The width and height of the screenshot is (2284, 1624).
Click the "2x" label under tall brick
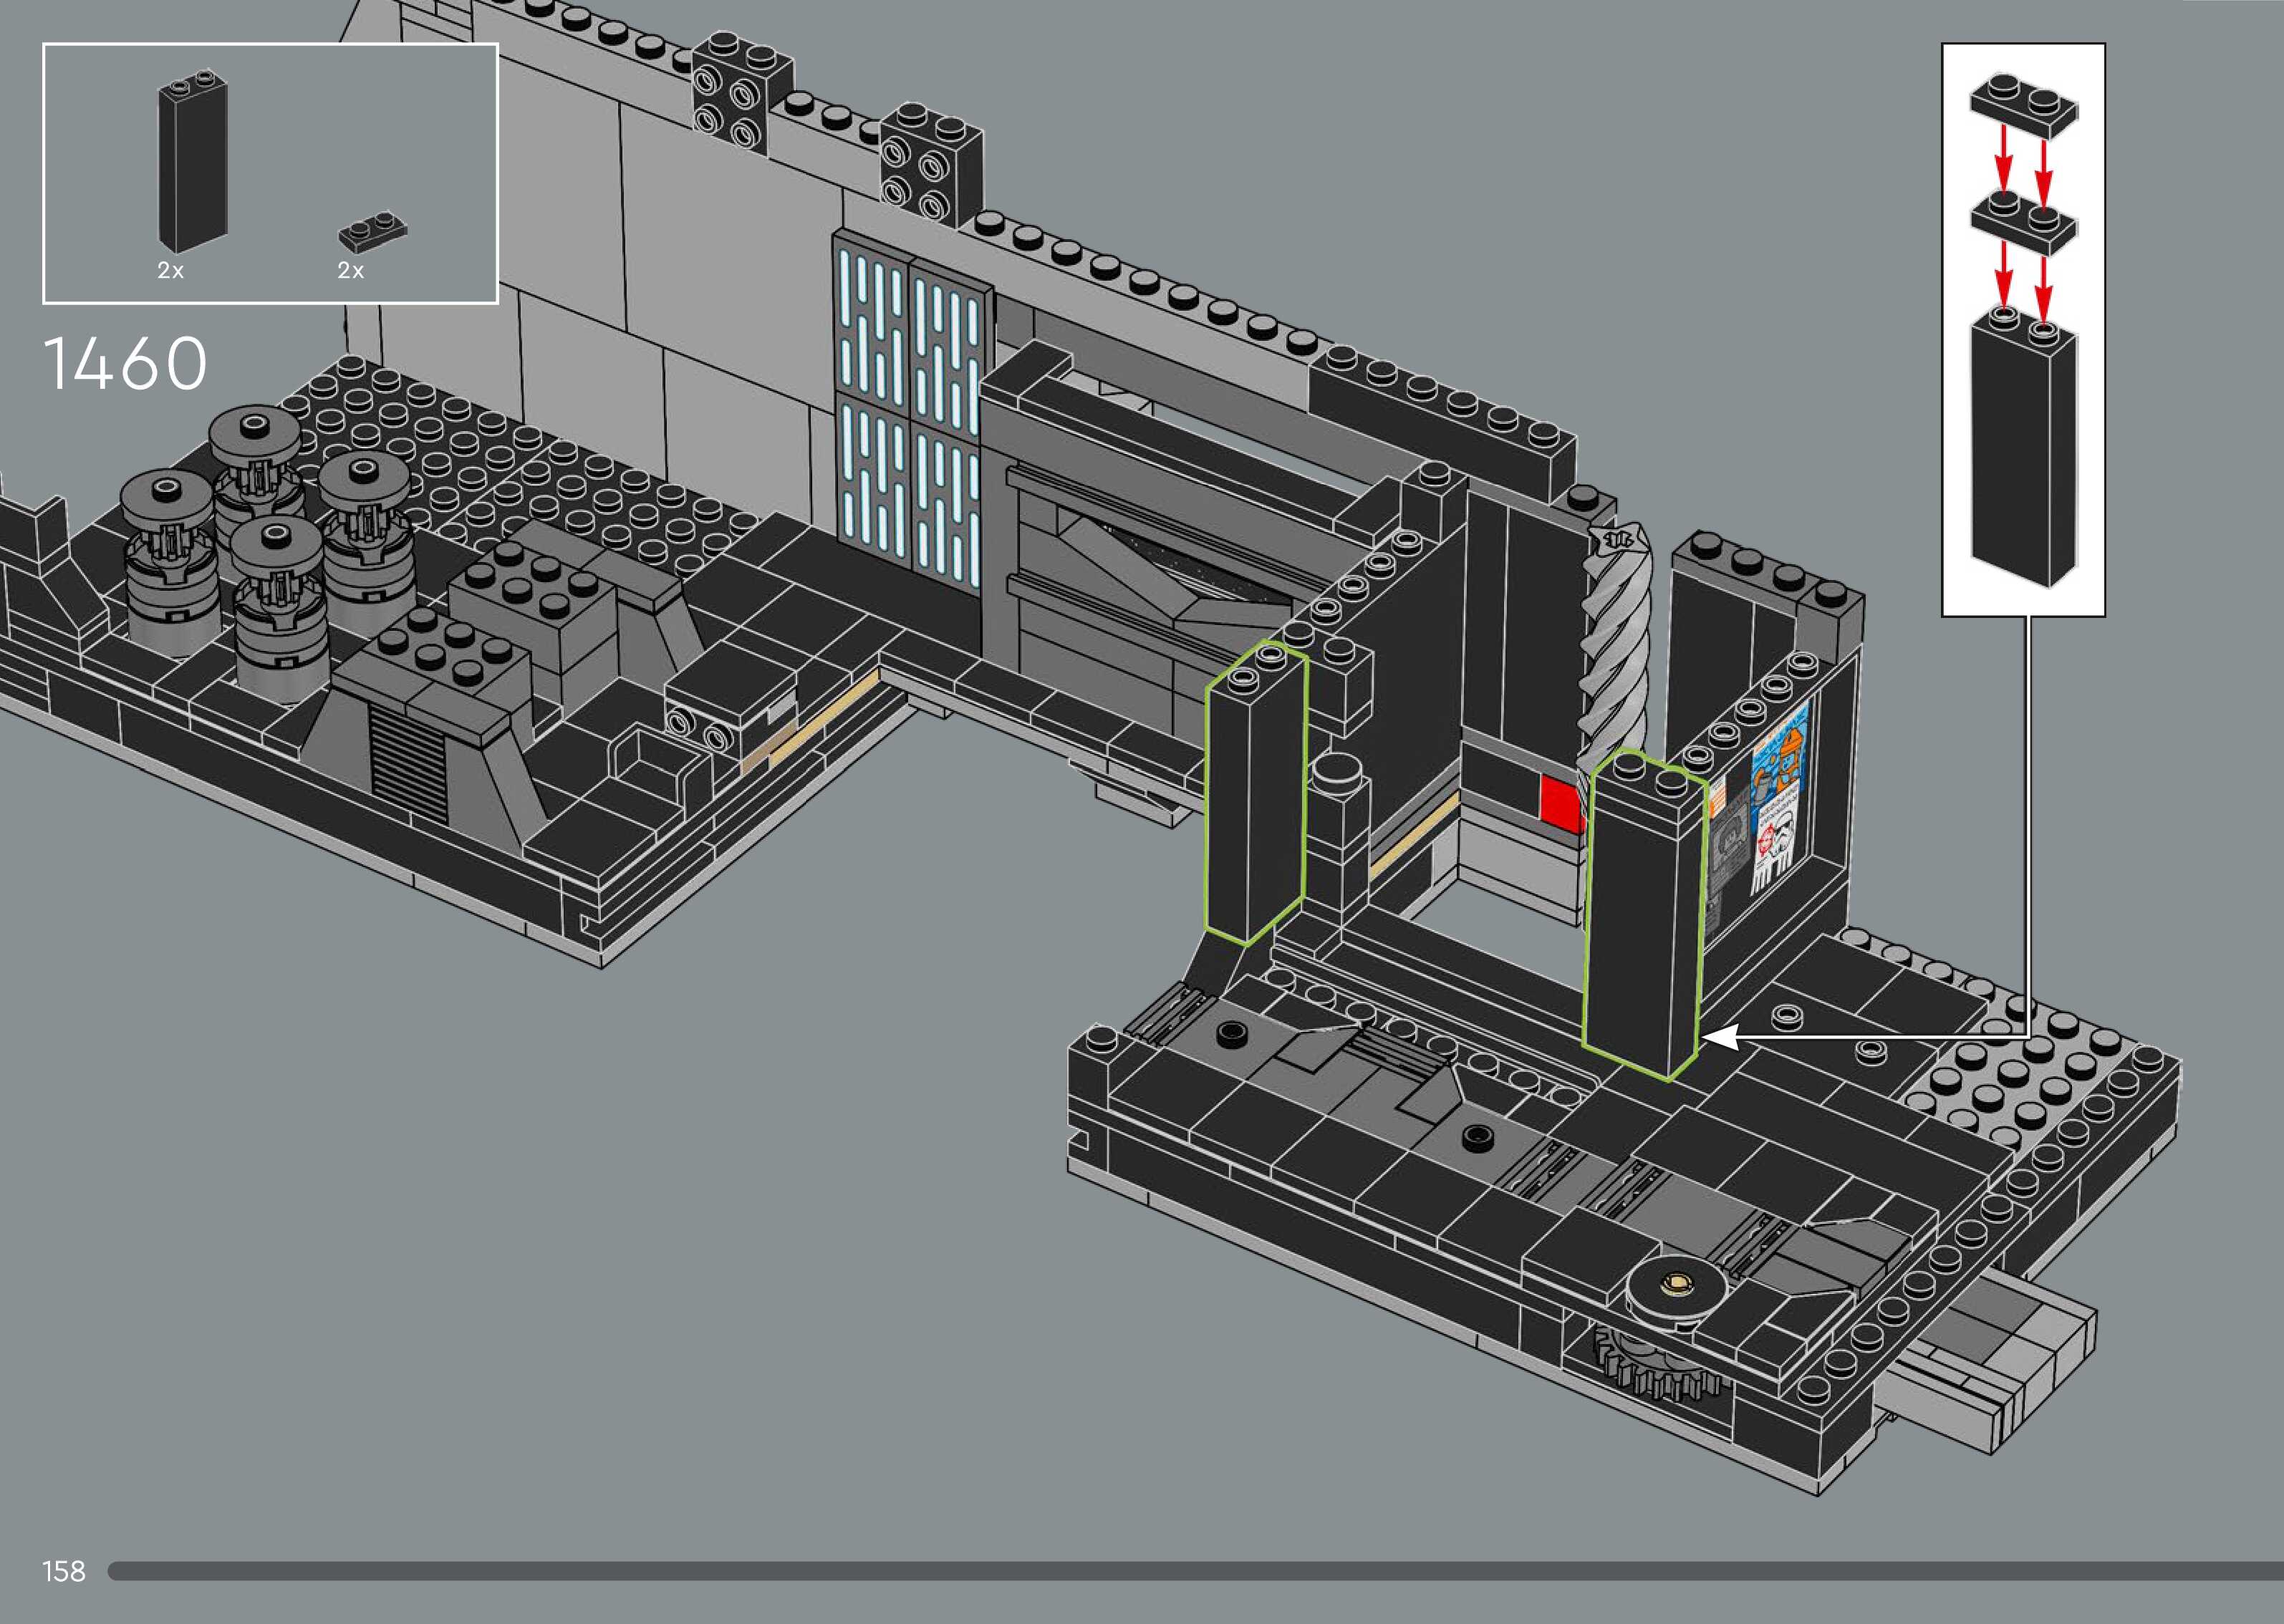[x=171, y=271]
